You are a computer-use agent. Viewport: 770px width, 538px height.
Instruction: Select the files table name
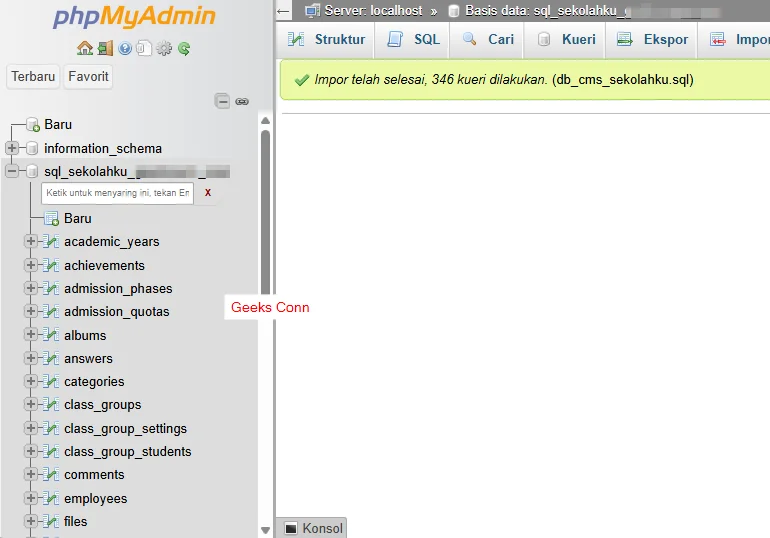pyautogui.click(x=76, y=521)
